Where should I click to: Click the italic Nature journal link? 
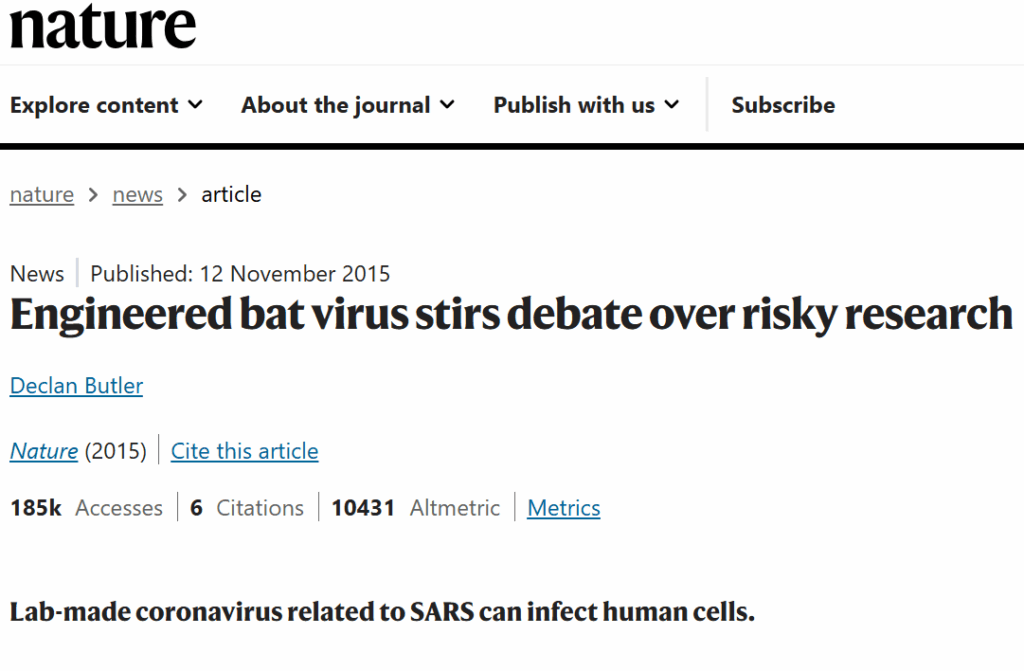pos(44,451)
